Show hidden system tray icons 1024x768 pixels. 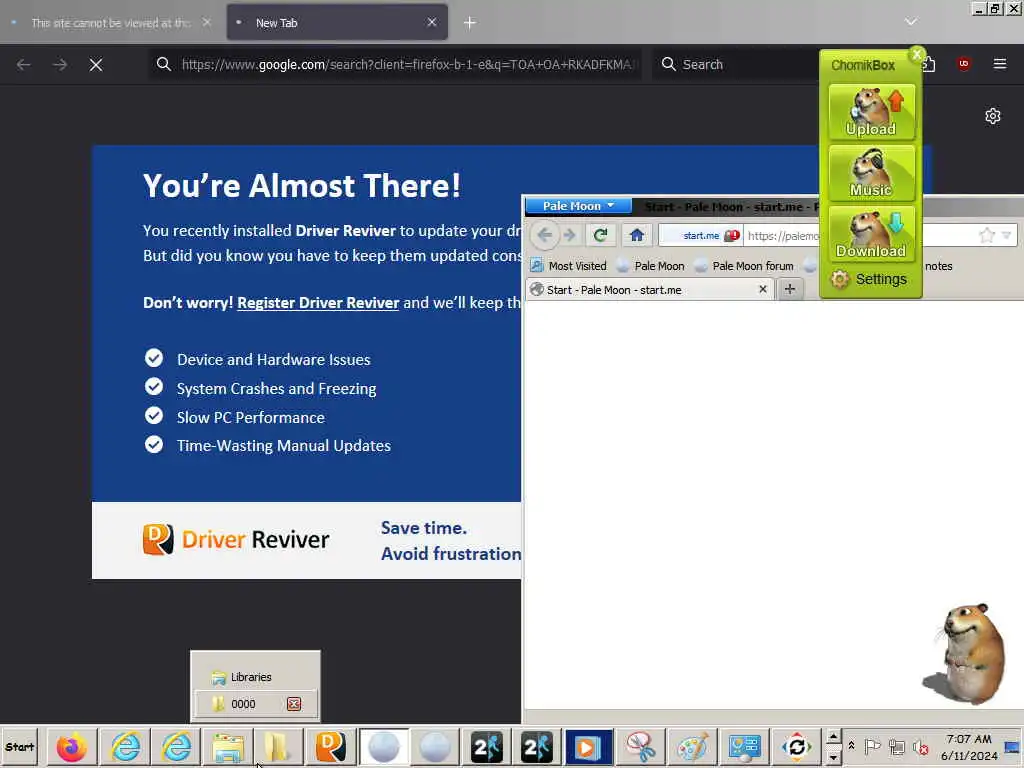point(851,745)
